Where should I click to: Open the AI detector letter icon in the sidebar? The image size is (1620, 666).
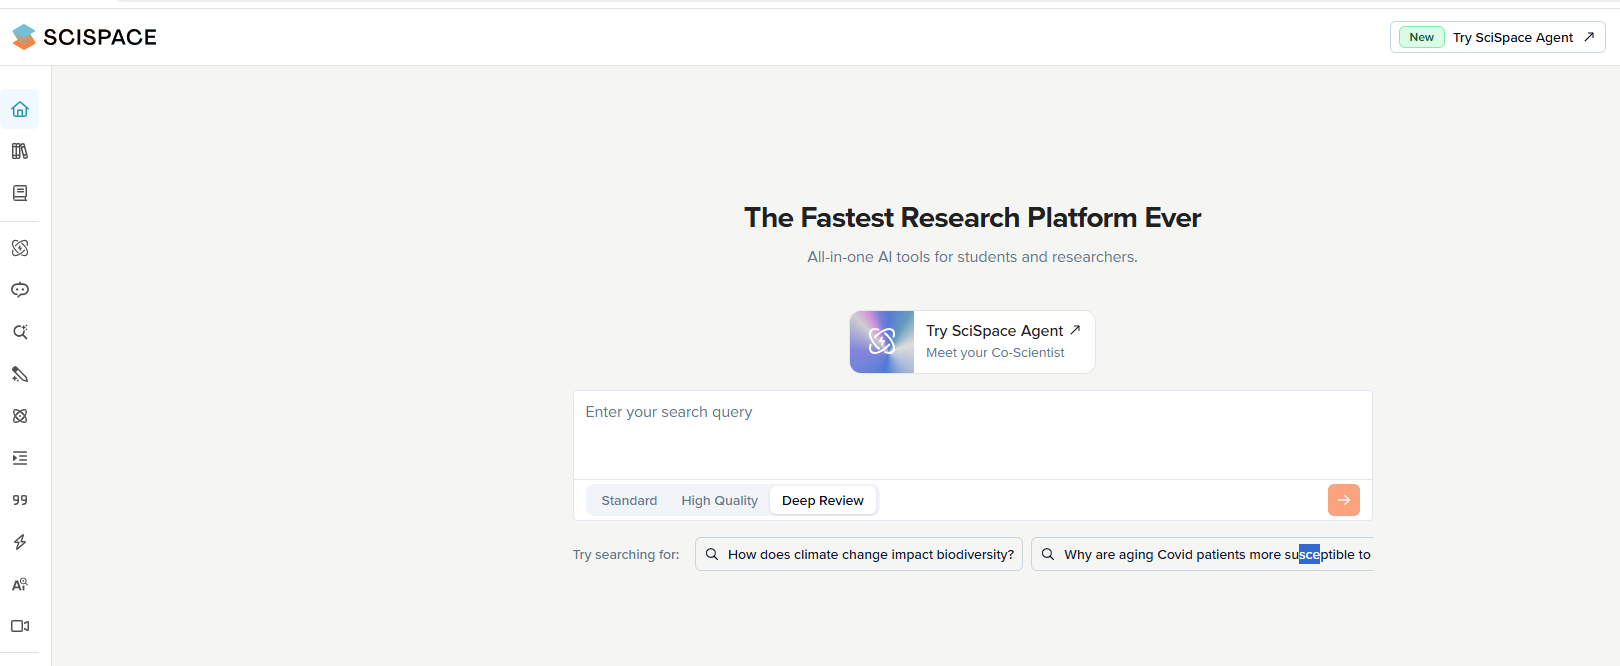[20, 584]
